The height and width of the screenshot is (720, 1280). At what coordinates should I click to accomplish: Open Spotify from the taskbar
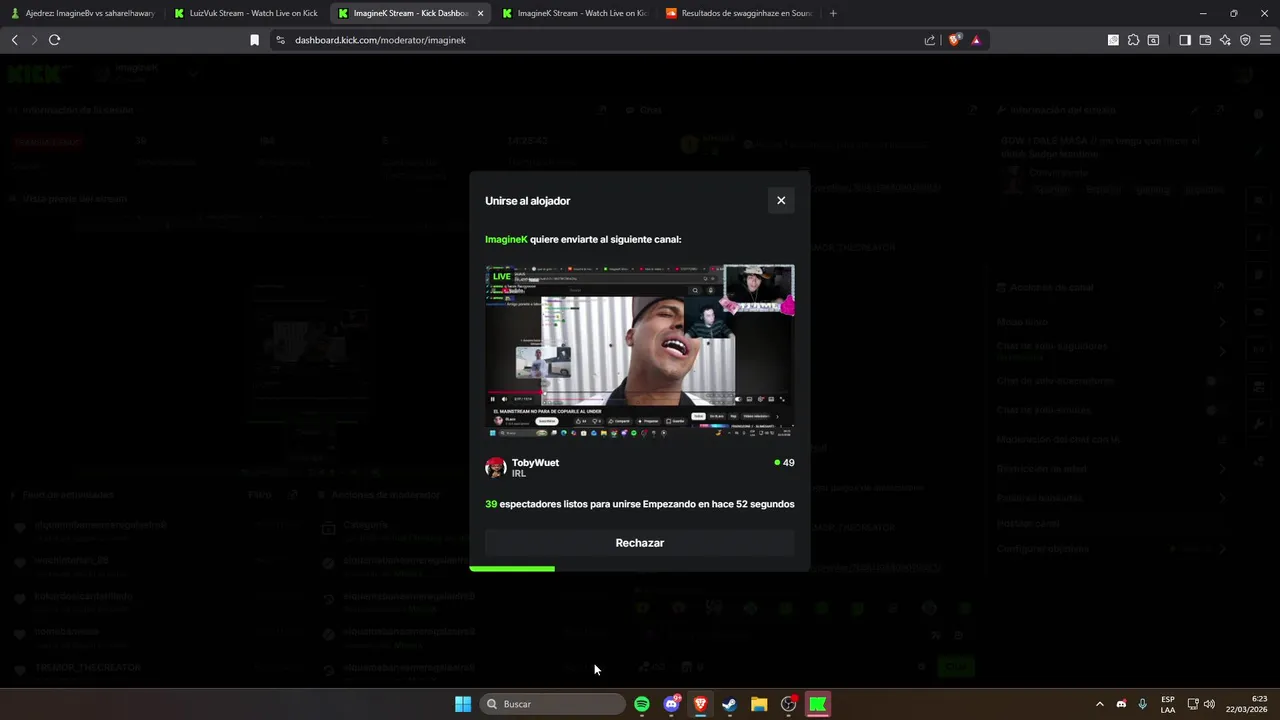point(642,704)
